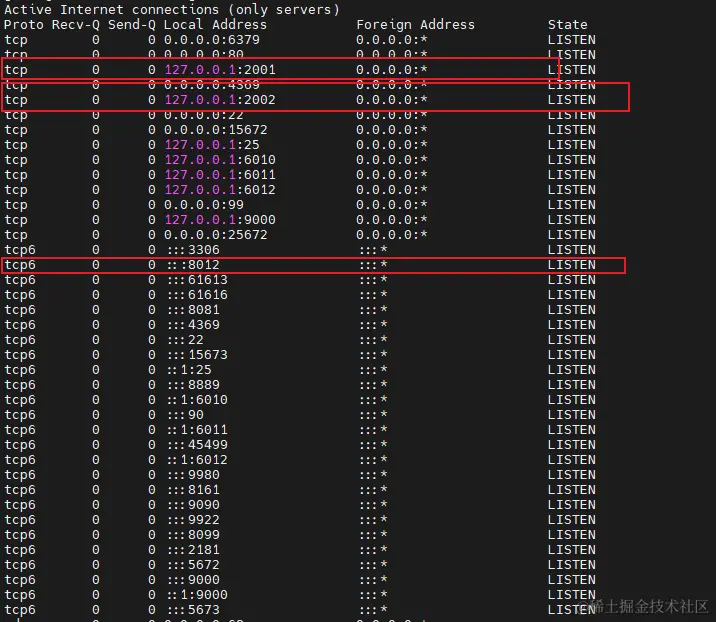The image size is (716, 622).
Task: Select local address 127.0.0.1:9000
Action: click(220, 220)
